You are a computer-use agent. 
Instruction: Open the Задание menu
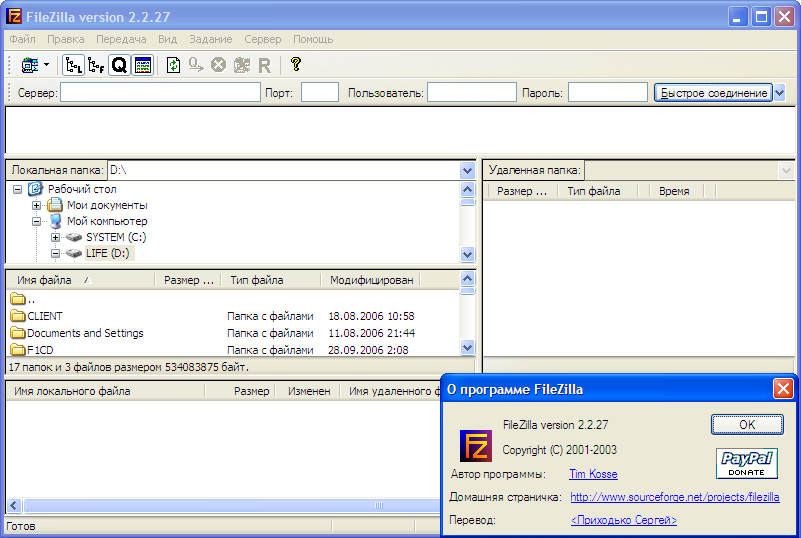coord(210,39)
